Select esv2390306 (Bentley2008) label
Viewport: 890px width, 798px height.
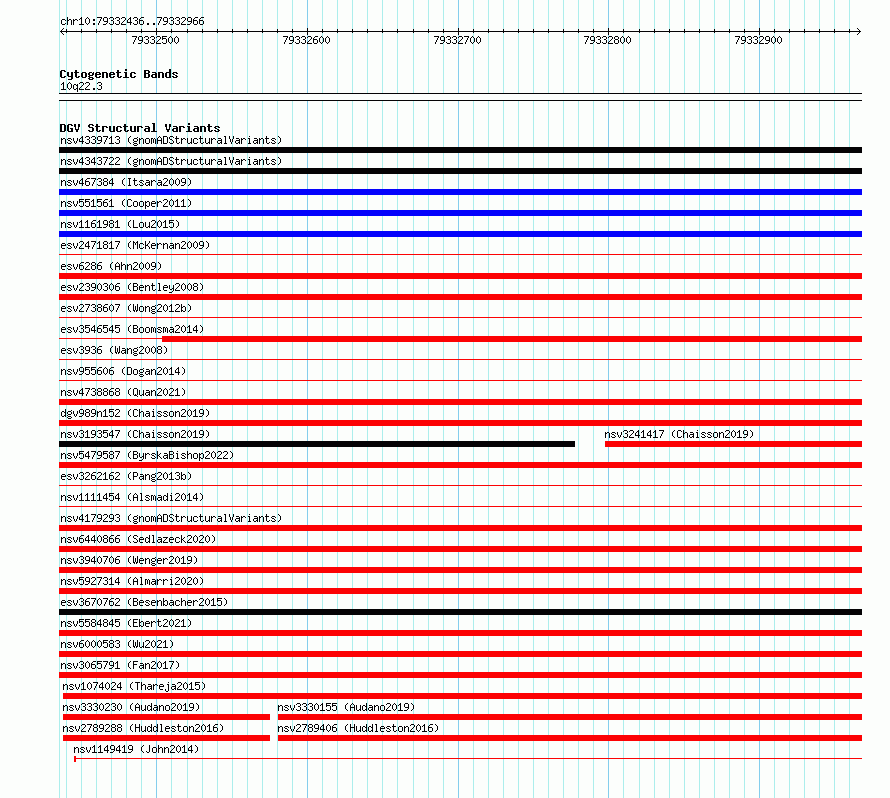coord(132,287)
